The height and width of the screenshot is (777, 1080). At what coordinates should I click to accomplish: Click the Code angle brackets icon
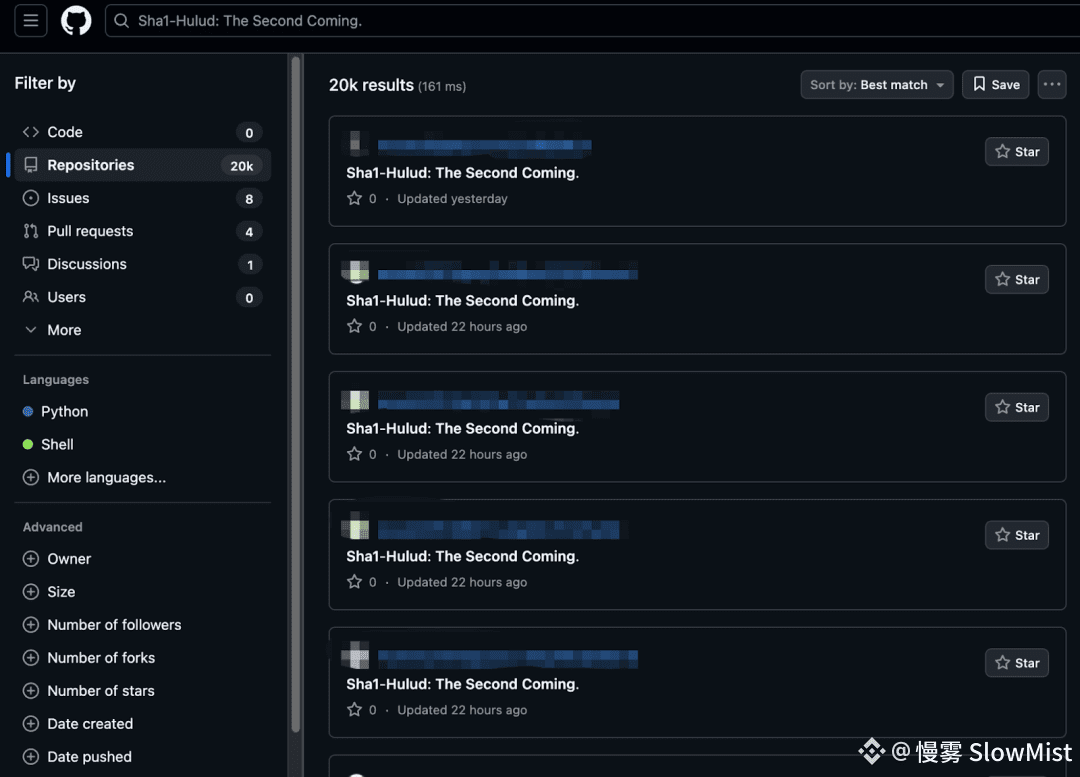click(x=30, y=132)
